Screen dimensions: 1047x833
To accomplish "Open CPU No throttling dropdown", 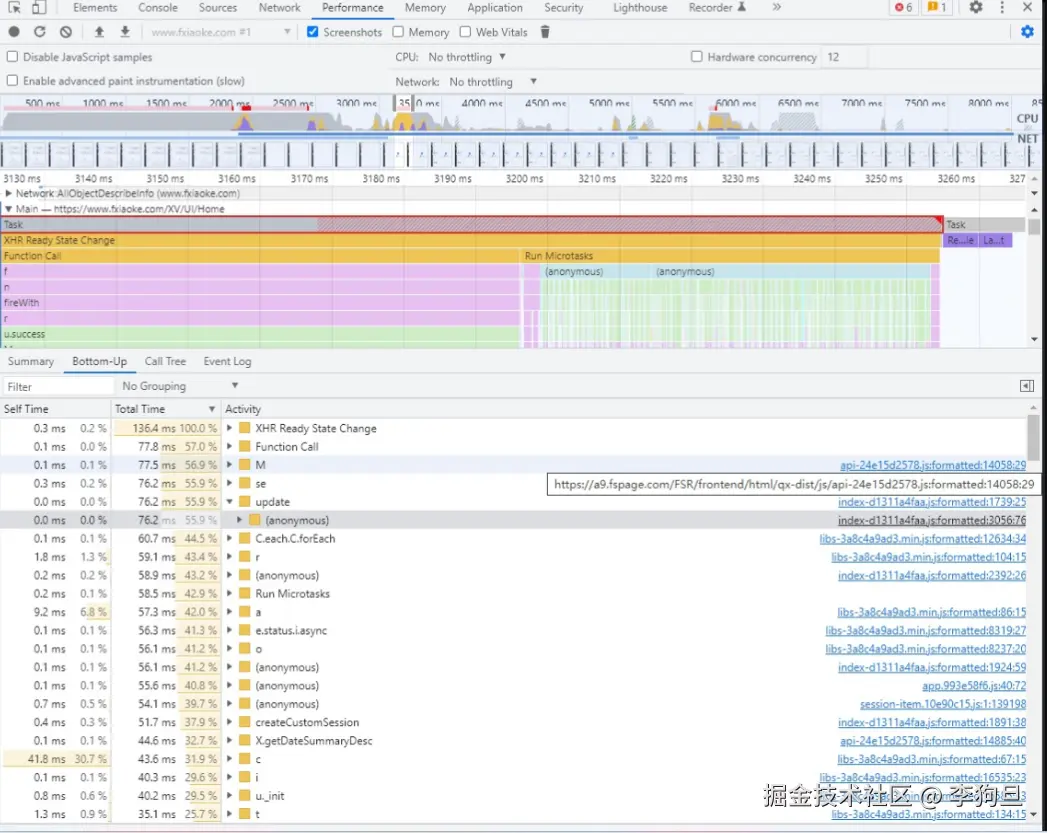I will click(x=467, y=57).
